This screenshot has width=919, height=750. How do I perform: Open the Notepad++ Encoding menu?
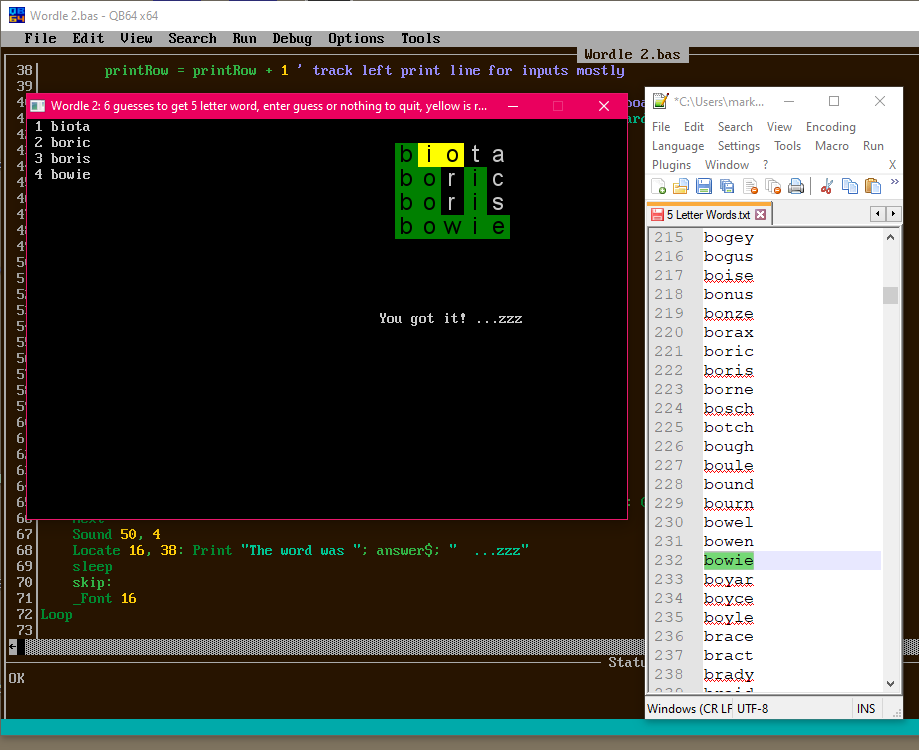[830, 127]
